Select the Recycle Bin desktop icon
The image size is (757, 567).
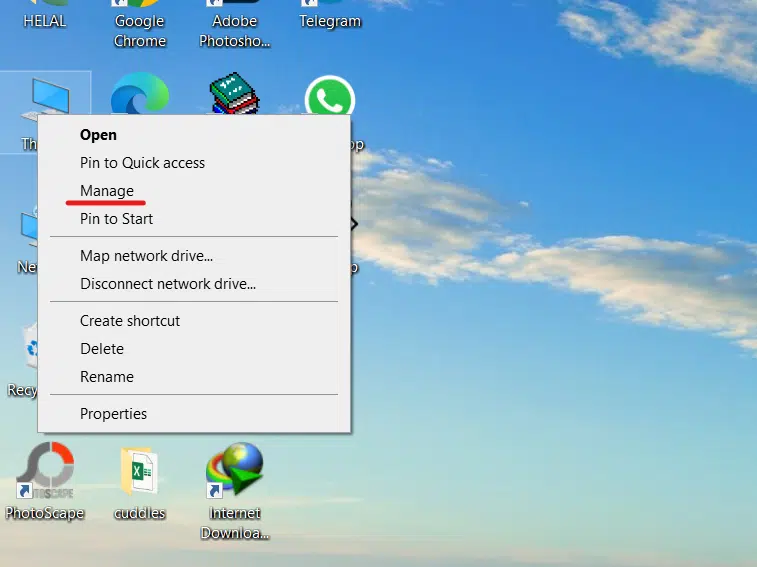[x=30, y=346]
